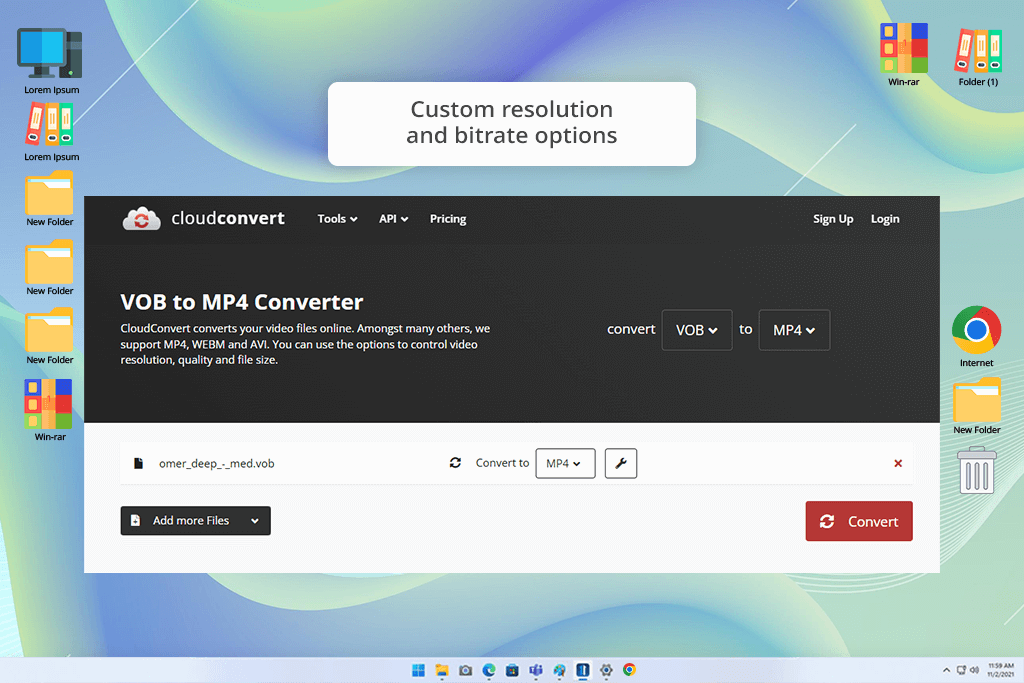Launch Microsoft Edge from the taskbar
This screenshot has height=683, width=1024.
coord(488,670)
